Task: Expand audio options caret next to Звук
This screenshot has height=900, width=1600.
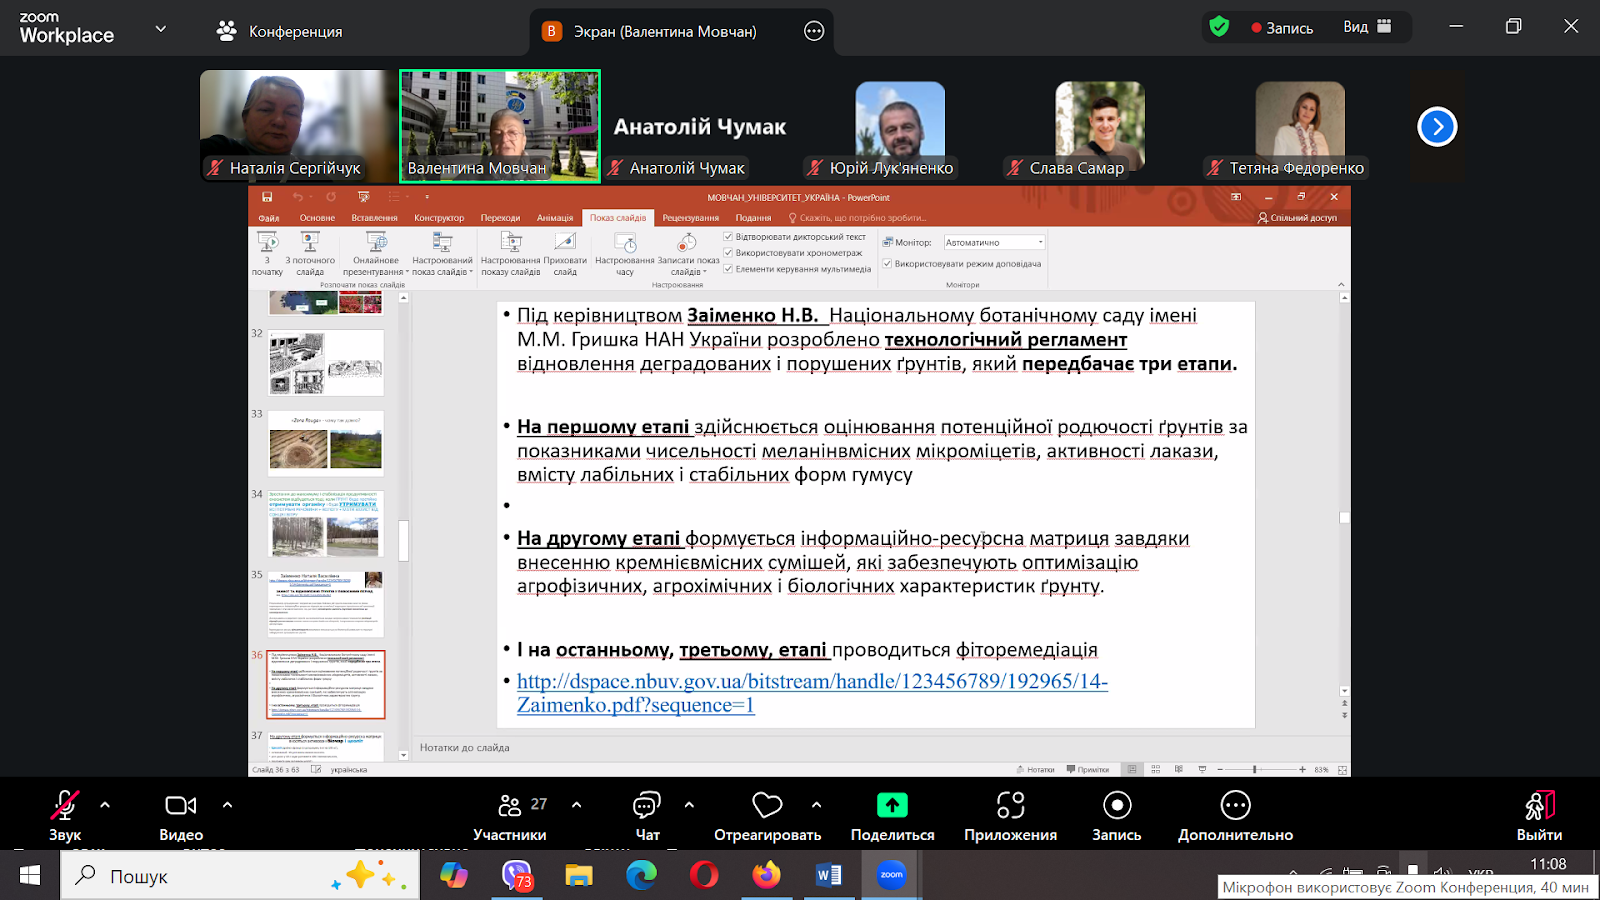Action: 105,804
